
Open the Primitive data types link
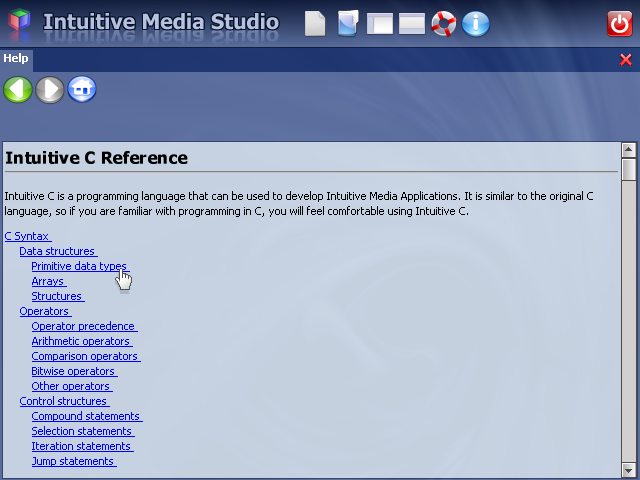pyautogui.click(x=80, y=266)
